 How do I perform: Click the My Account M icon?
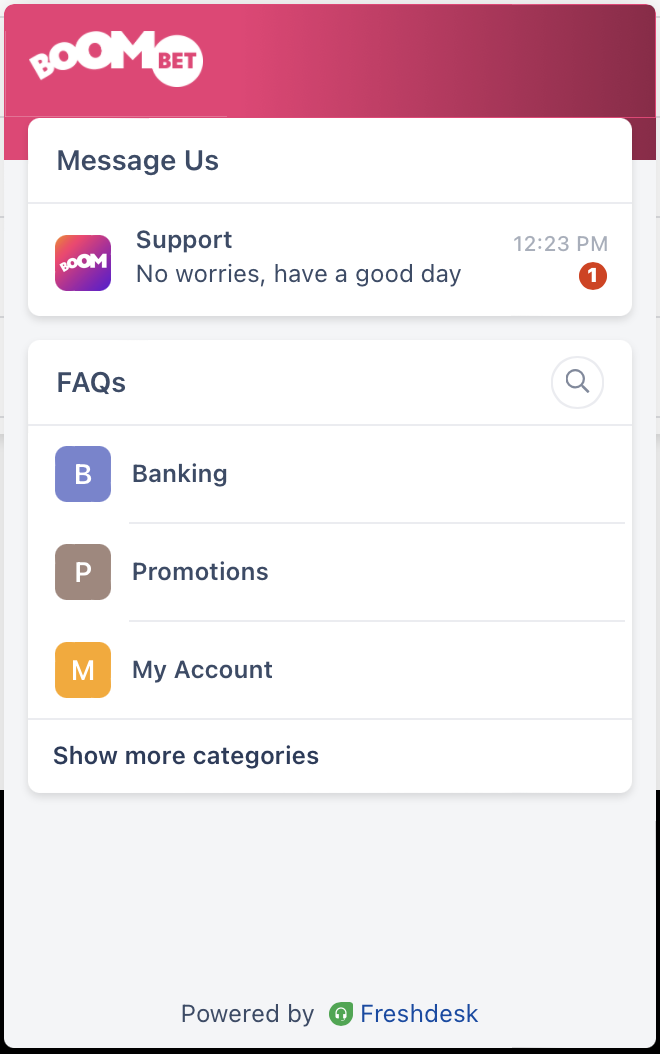pyautogui.click(x=83, y=670)
